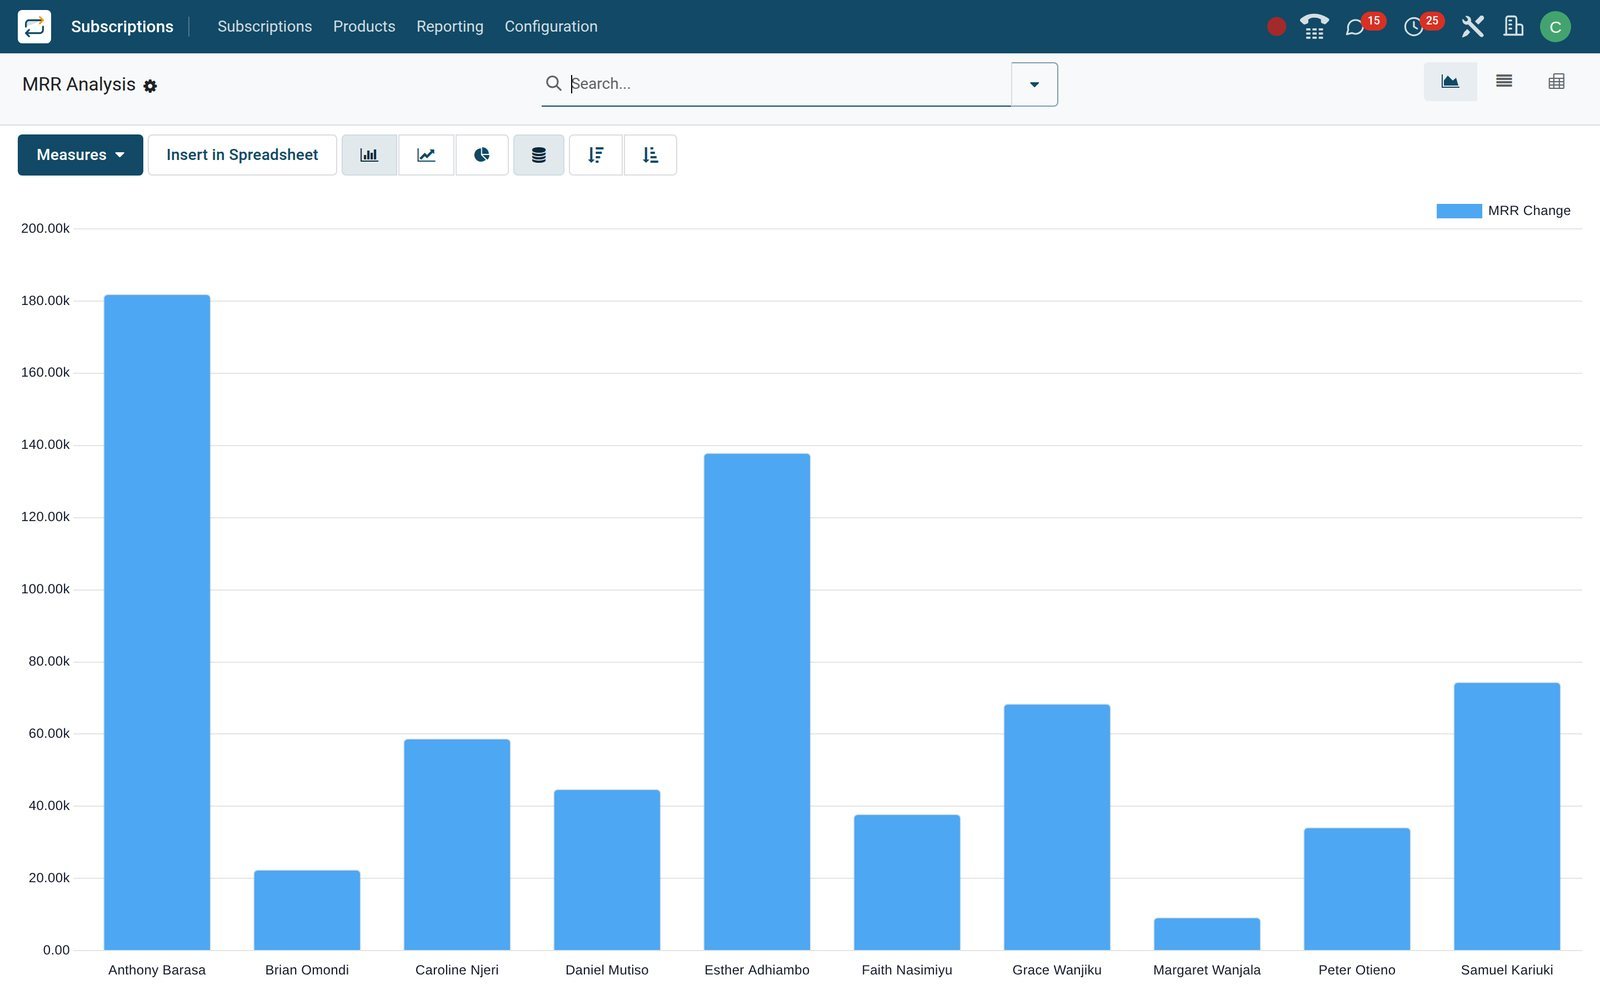Focus the Search input field
The image size is (1600, 1000).
pos(788,84)
